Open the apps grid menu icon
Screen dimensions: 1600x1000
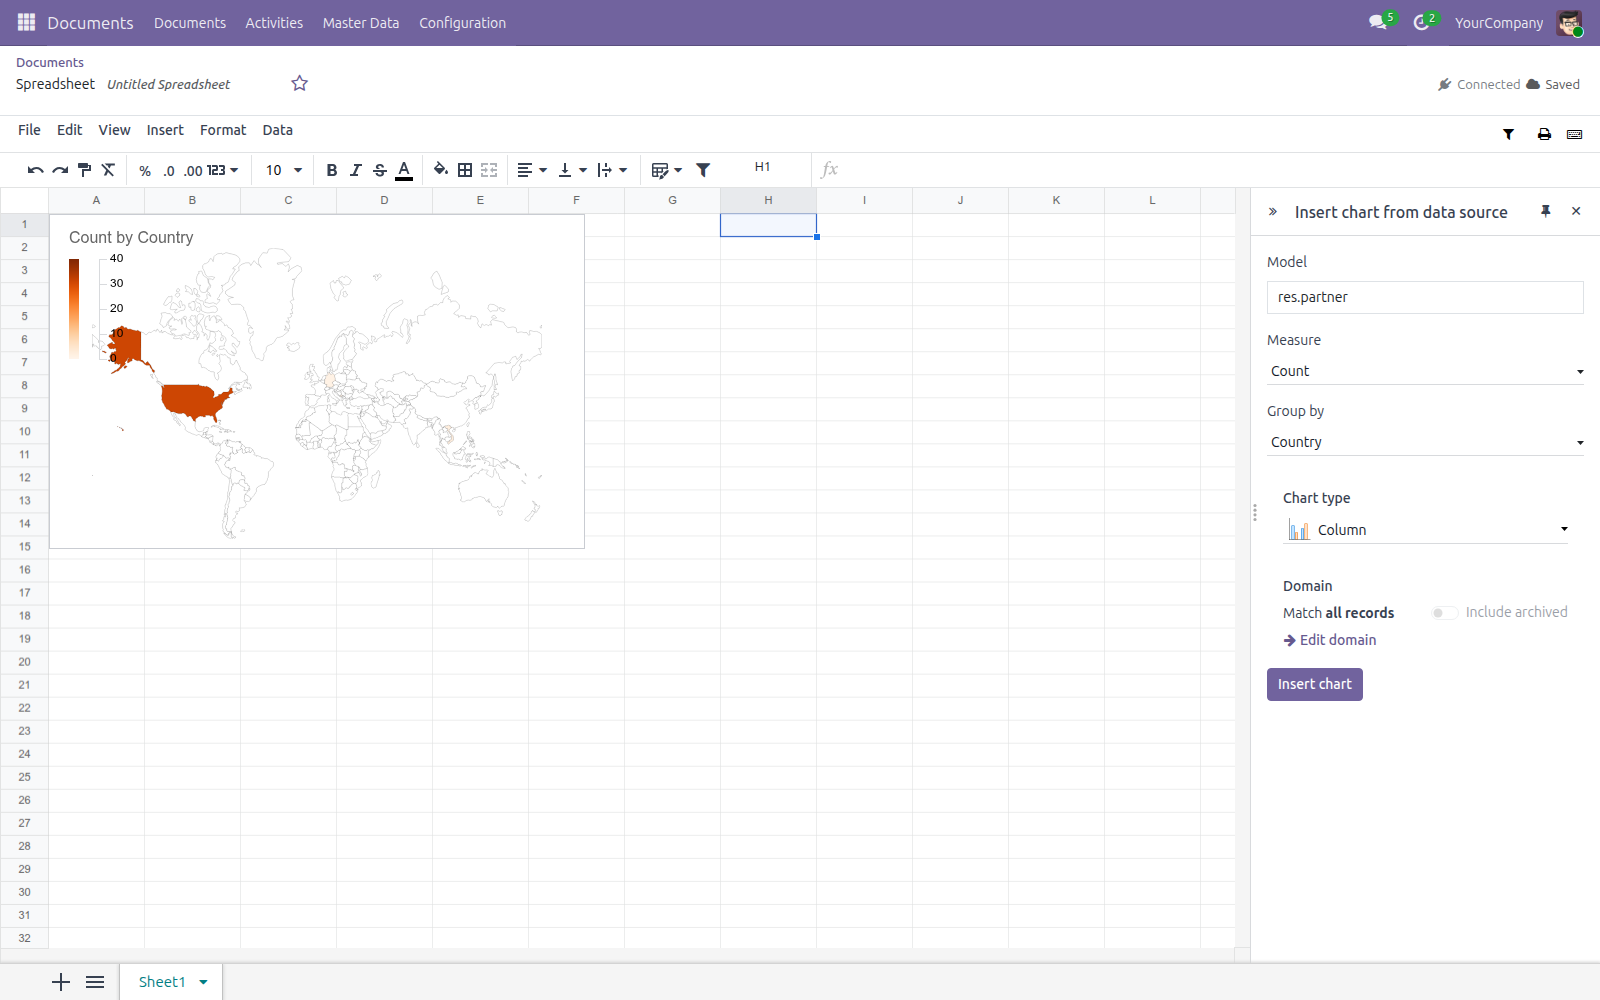point(26,22)
